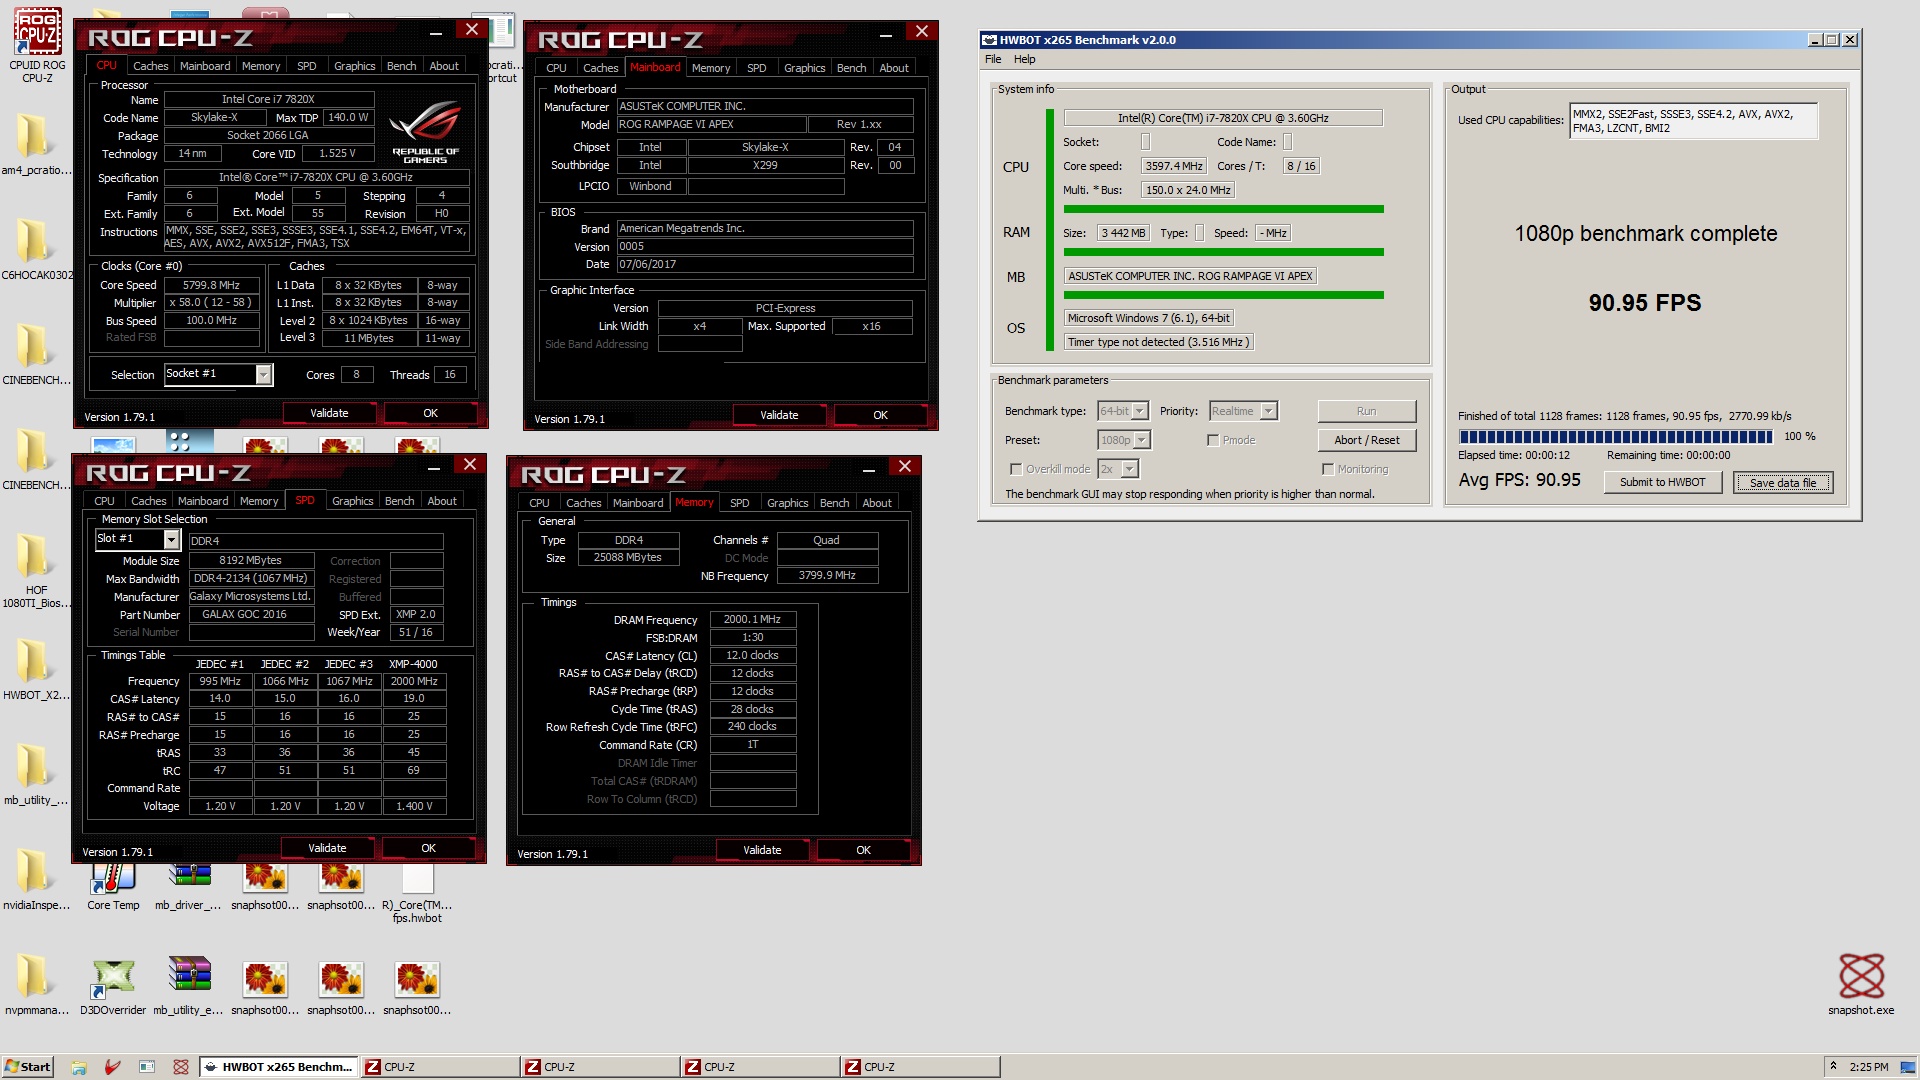This screenshot has width=1920, height=1080.
Task: Launch the D3DOverrider desktop shortcut
Action: click(x=113, y=985)
